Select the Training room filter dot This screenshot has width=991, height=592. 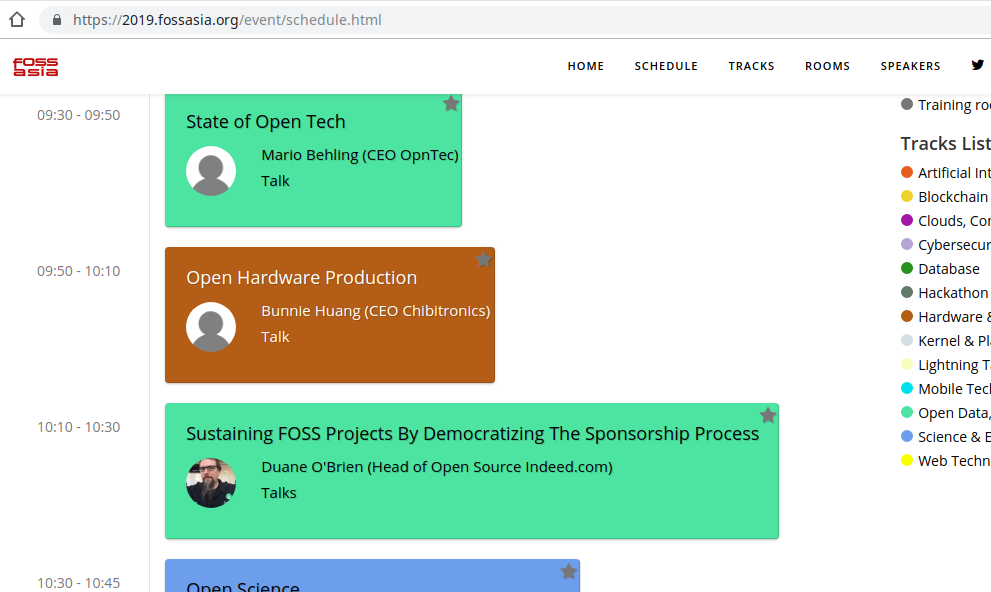(x=907, y=104)
